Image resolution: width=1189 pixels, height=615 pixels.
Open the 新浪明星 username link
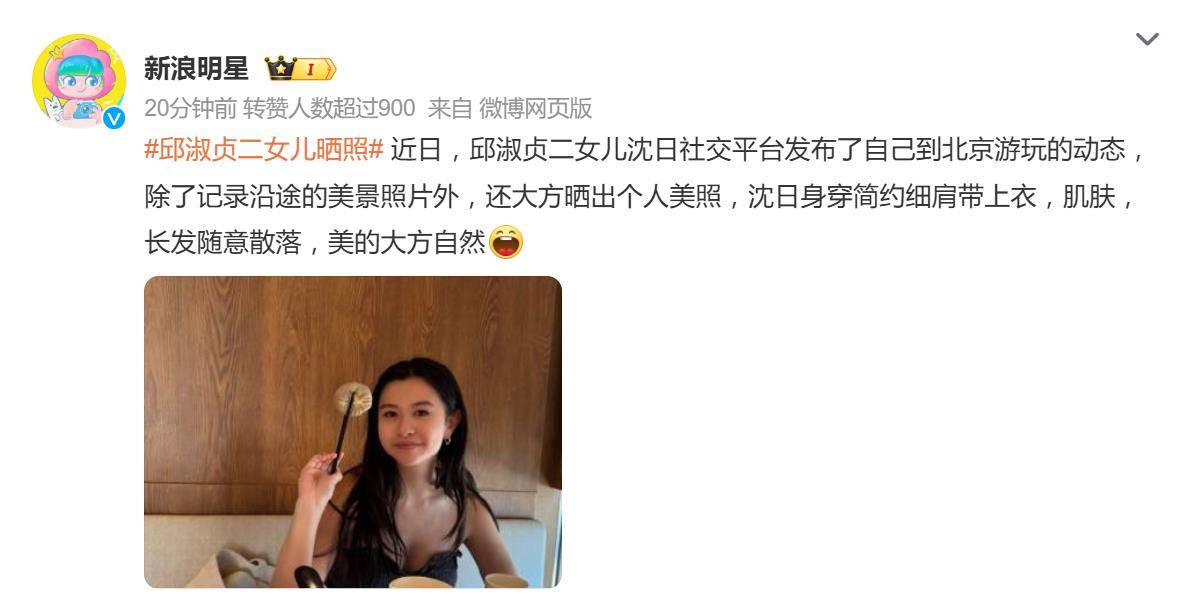[x=196, y=69]
